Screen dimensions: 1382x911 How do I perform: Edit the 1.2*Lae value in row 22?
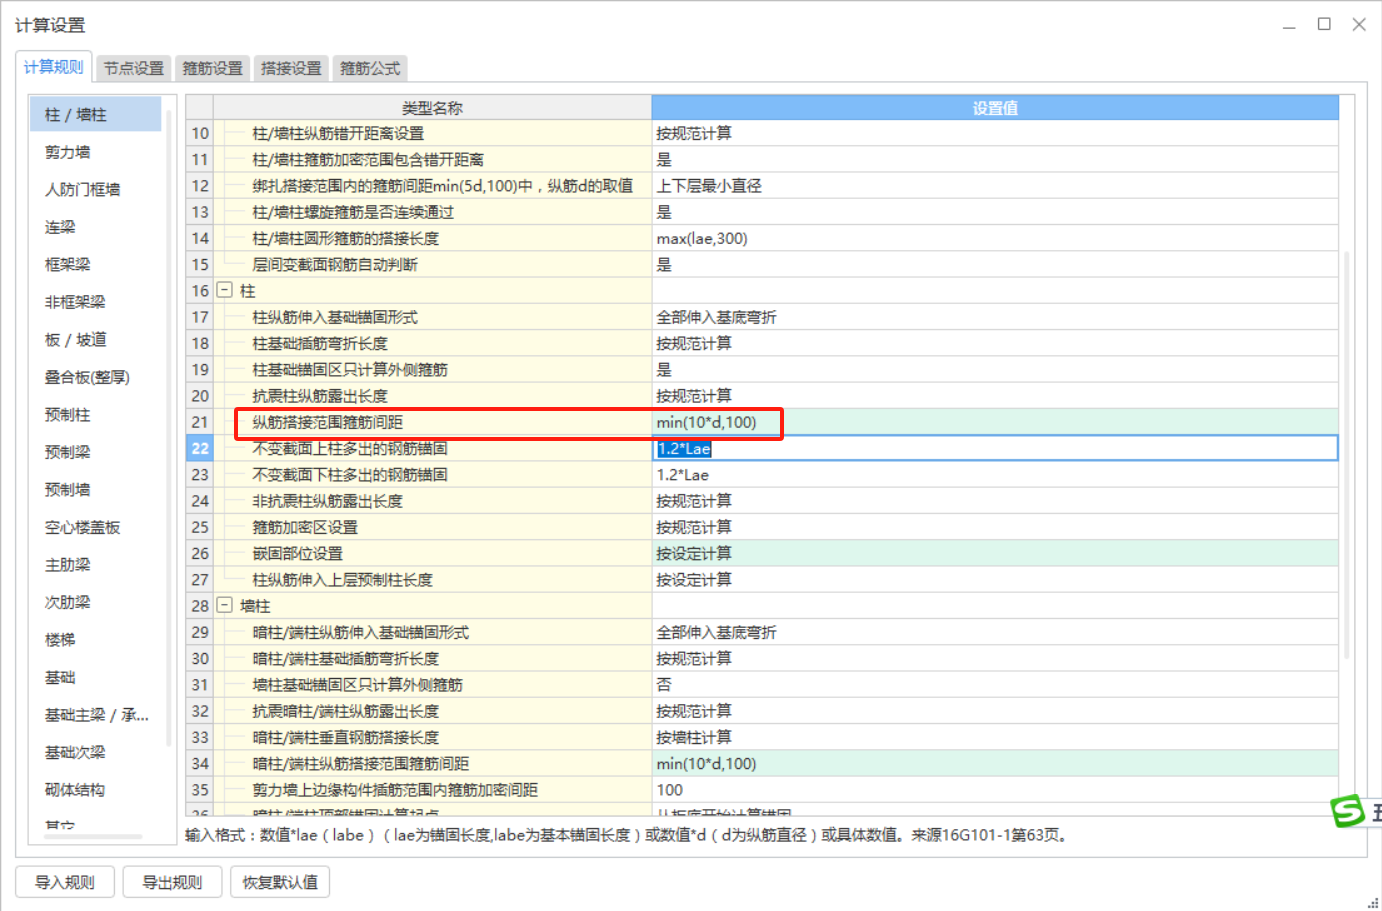click(995, 448)
